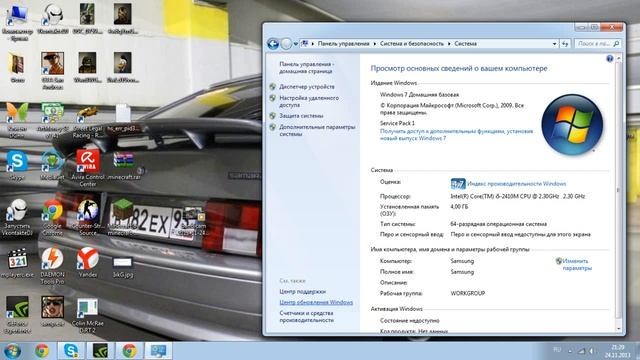The width and height of the screenshot is (640, 360).
Task: Click System window button in taskbar
Action: (x=158, y=351)
